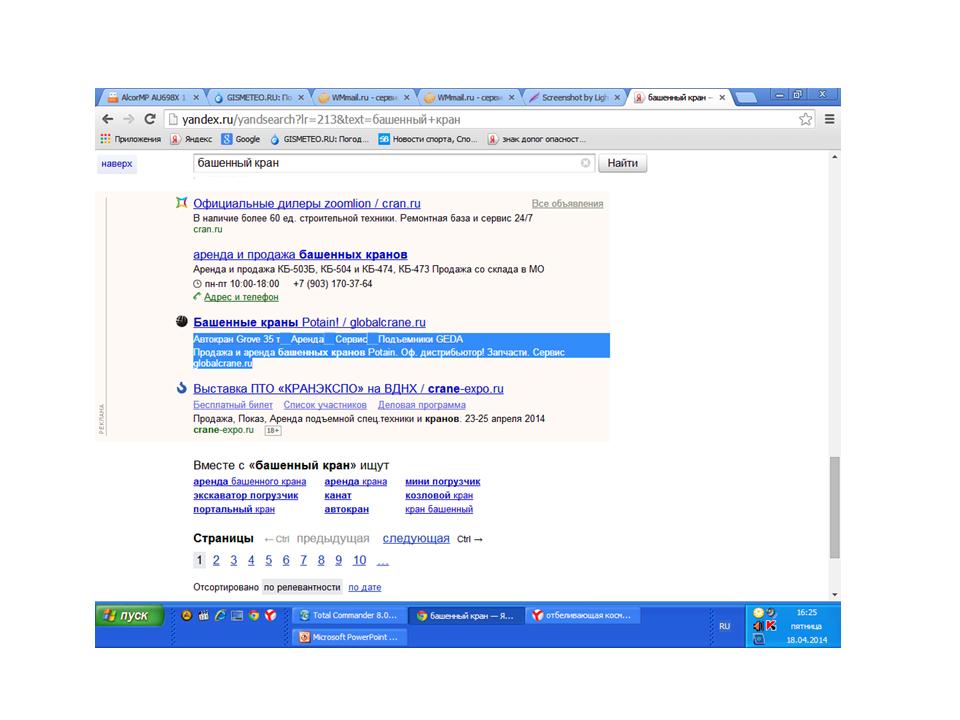Viewport: 960px width, 720px height.
Task: Click related search козловой кран
Action: (x=439, y=495)
